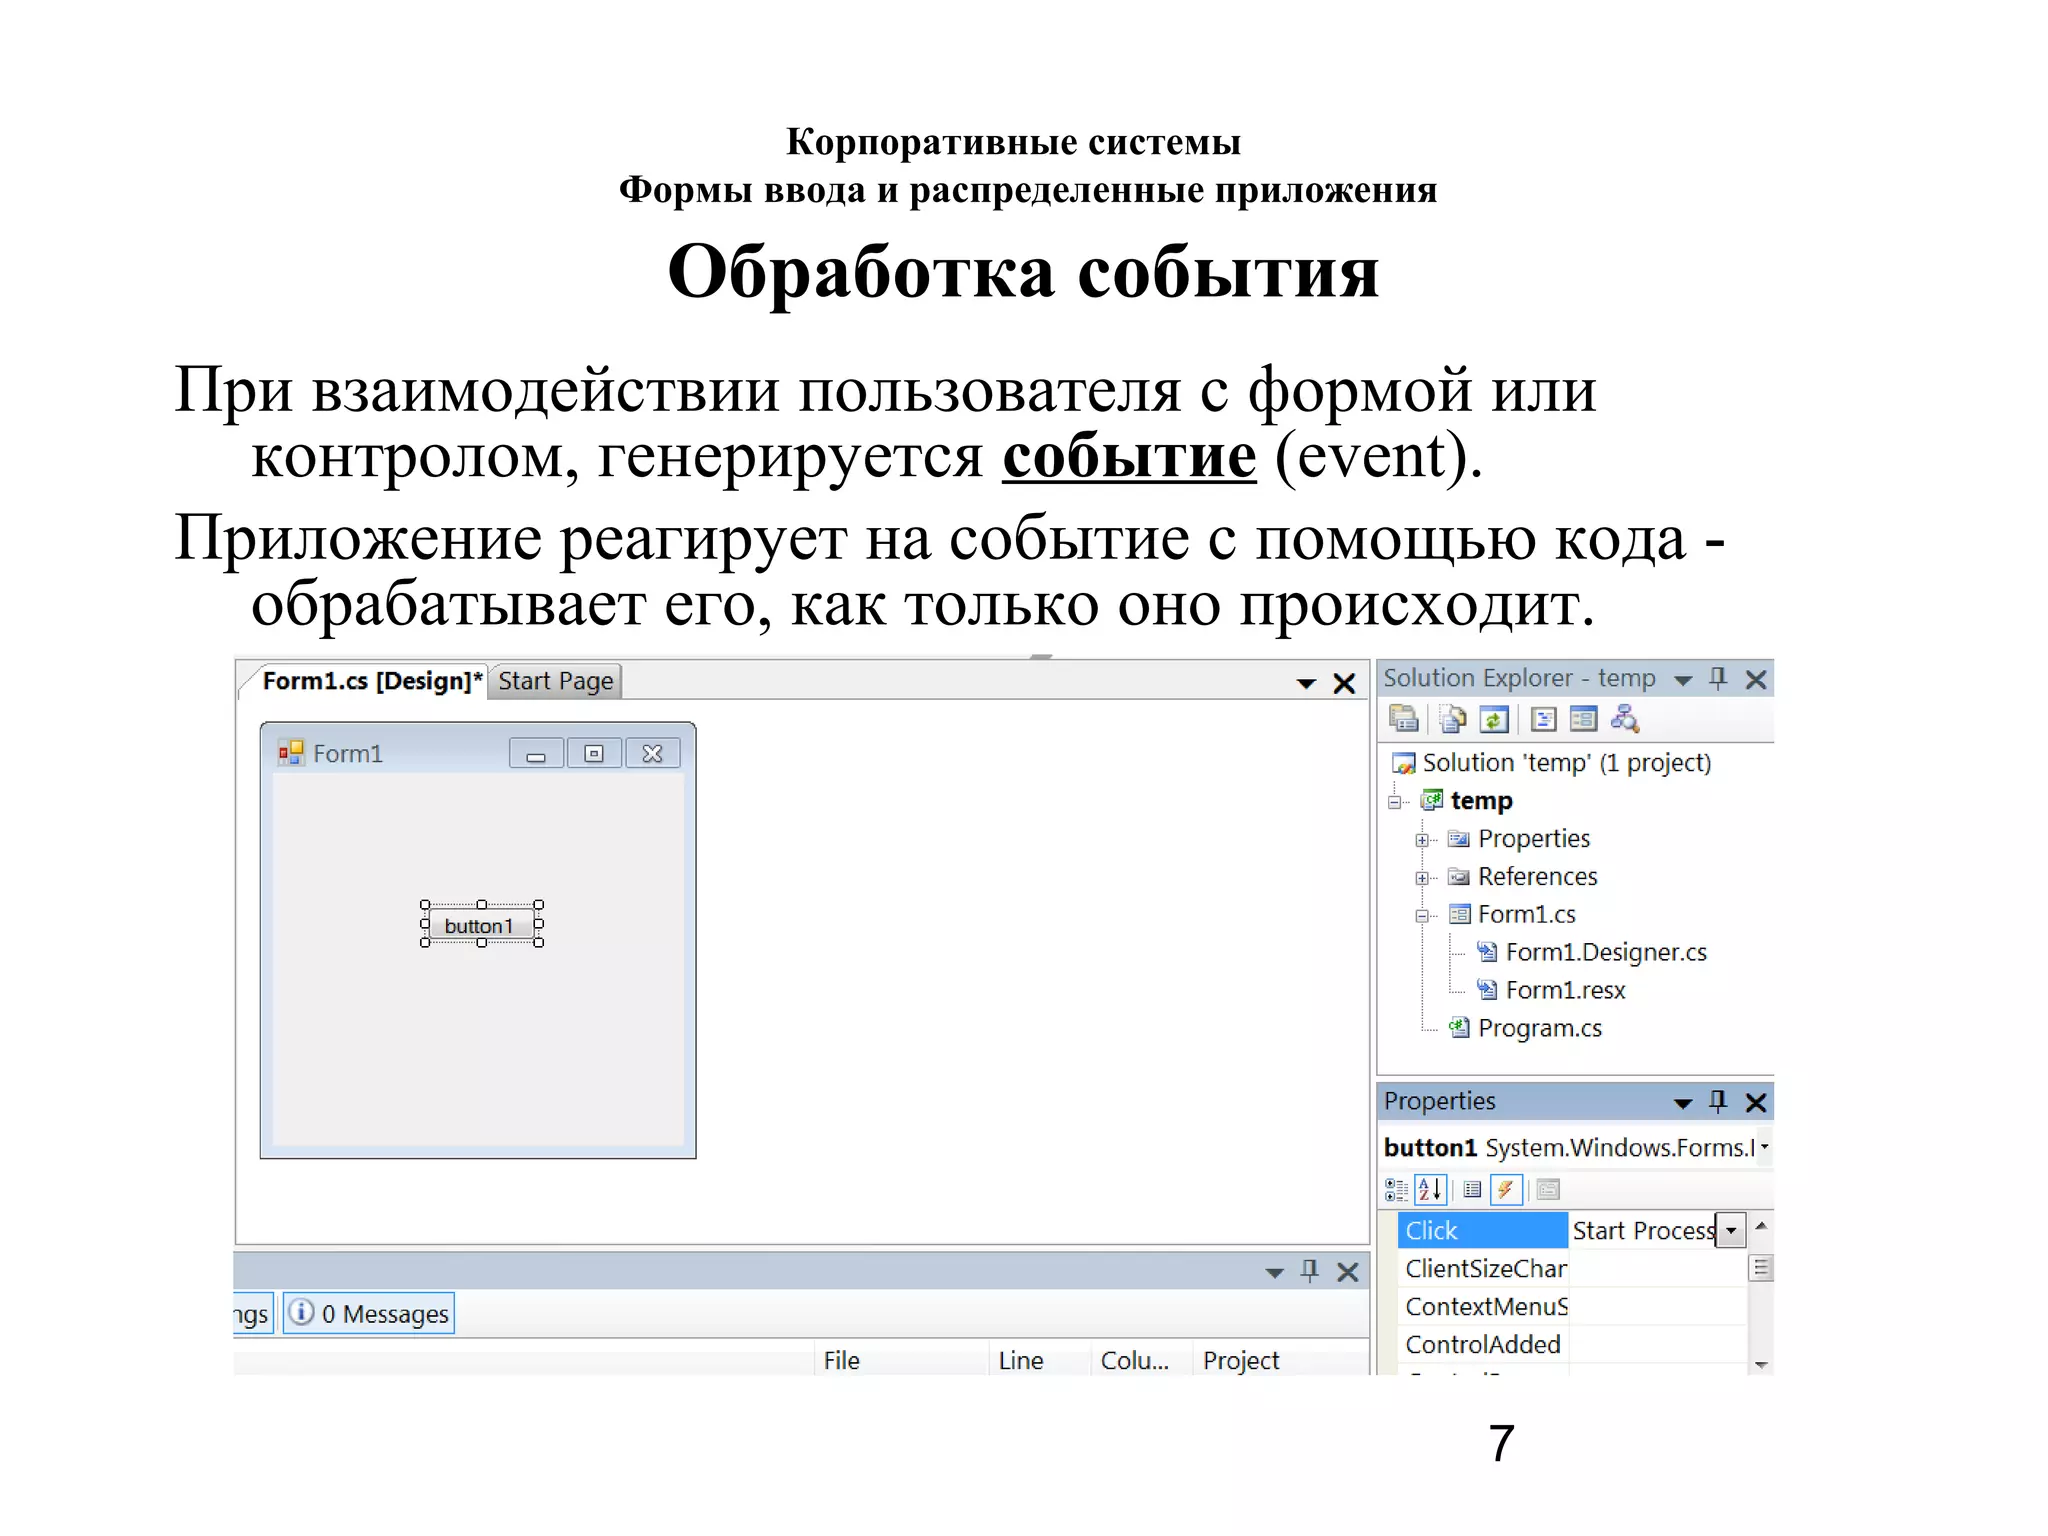Open Properties window position dropdown
Screen dimensions: 2048x1536
[1683, 1103]
